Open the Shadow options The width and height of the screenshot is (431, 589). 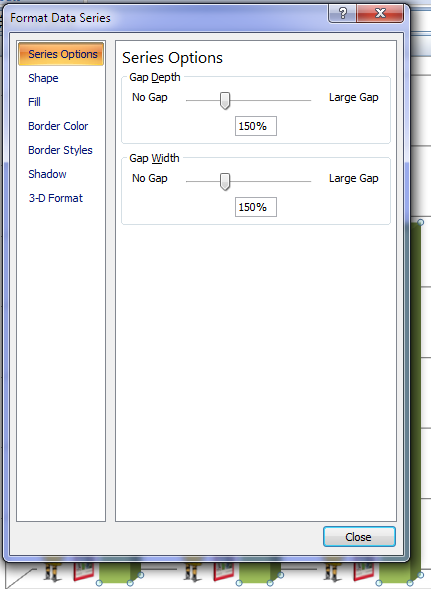(47, 174)
